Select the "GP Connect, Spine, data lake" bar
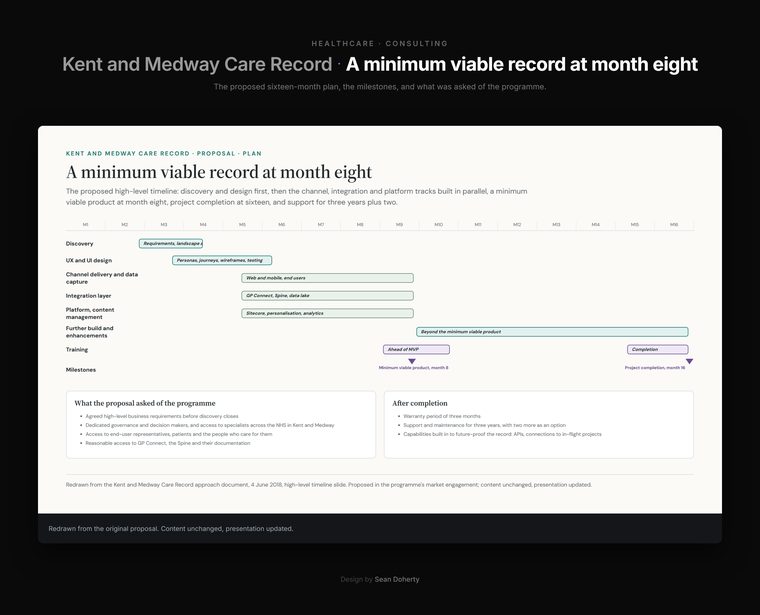 tap(327, 296)
